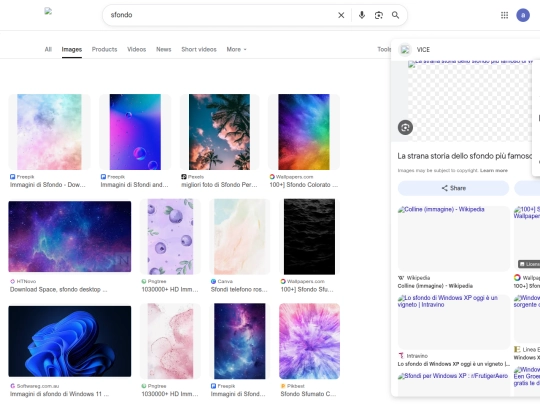This screenshot has height=405, width=540.
Task: Open the purple nebula Freepik thumbnail
Action: (240, 341)
